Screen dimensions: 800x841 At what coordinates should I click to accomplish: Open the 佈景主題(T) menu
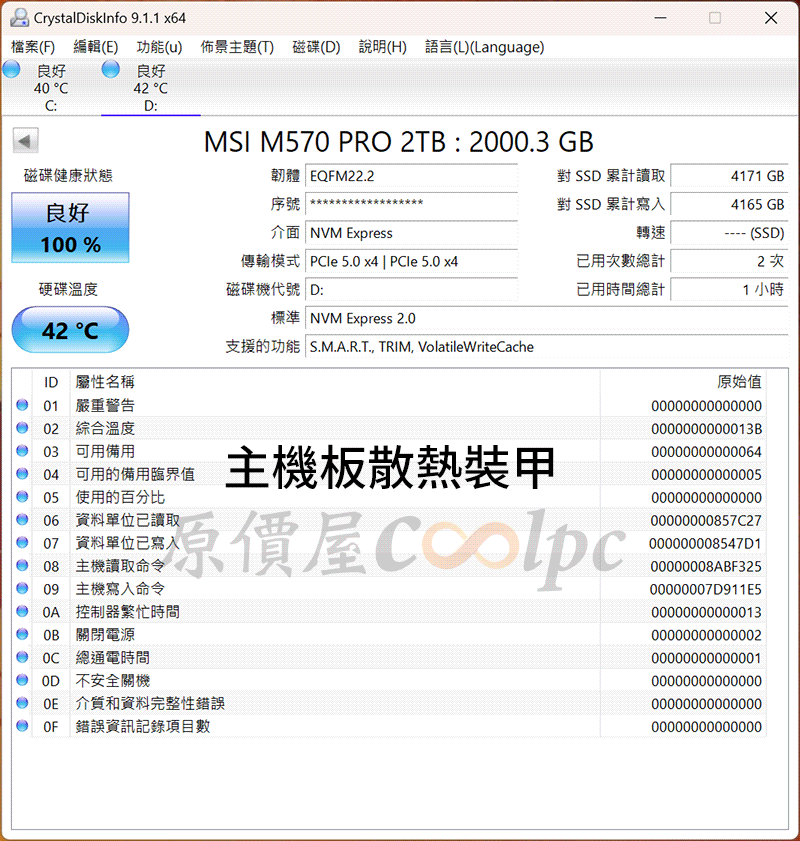[x=237, y=47]
